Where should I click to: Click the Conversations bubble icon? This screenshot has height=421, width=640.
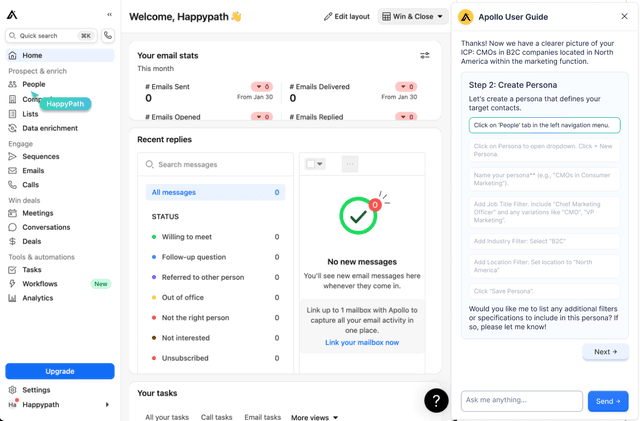[x=13, y=227]
